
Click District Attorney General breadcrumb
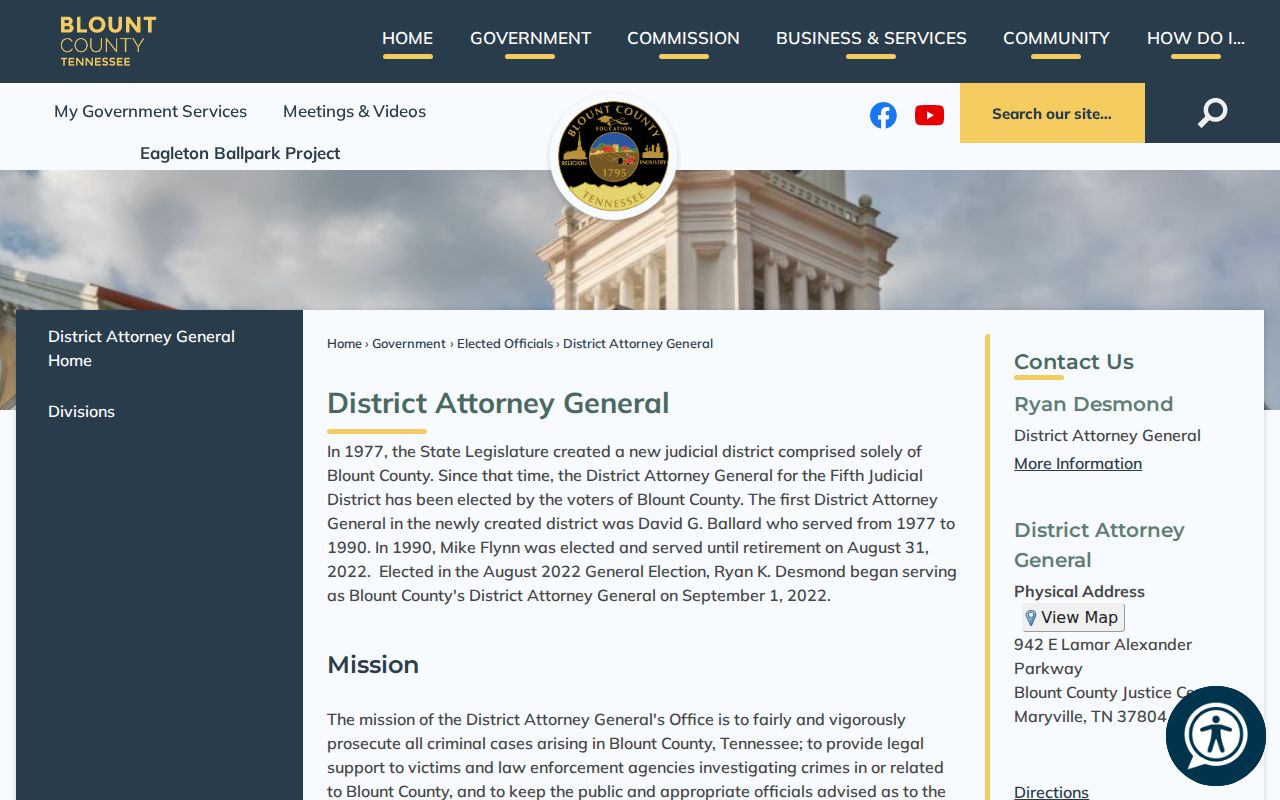point(638,343)
